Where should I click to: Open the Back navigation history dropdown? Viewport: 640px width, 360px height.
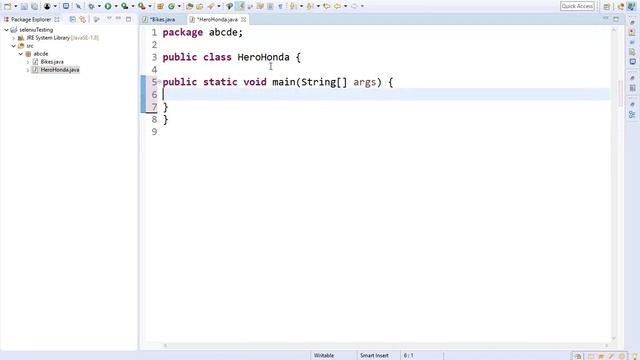pos(345,6)
